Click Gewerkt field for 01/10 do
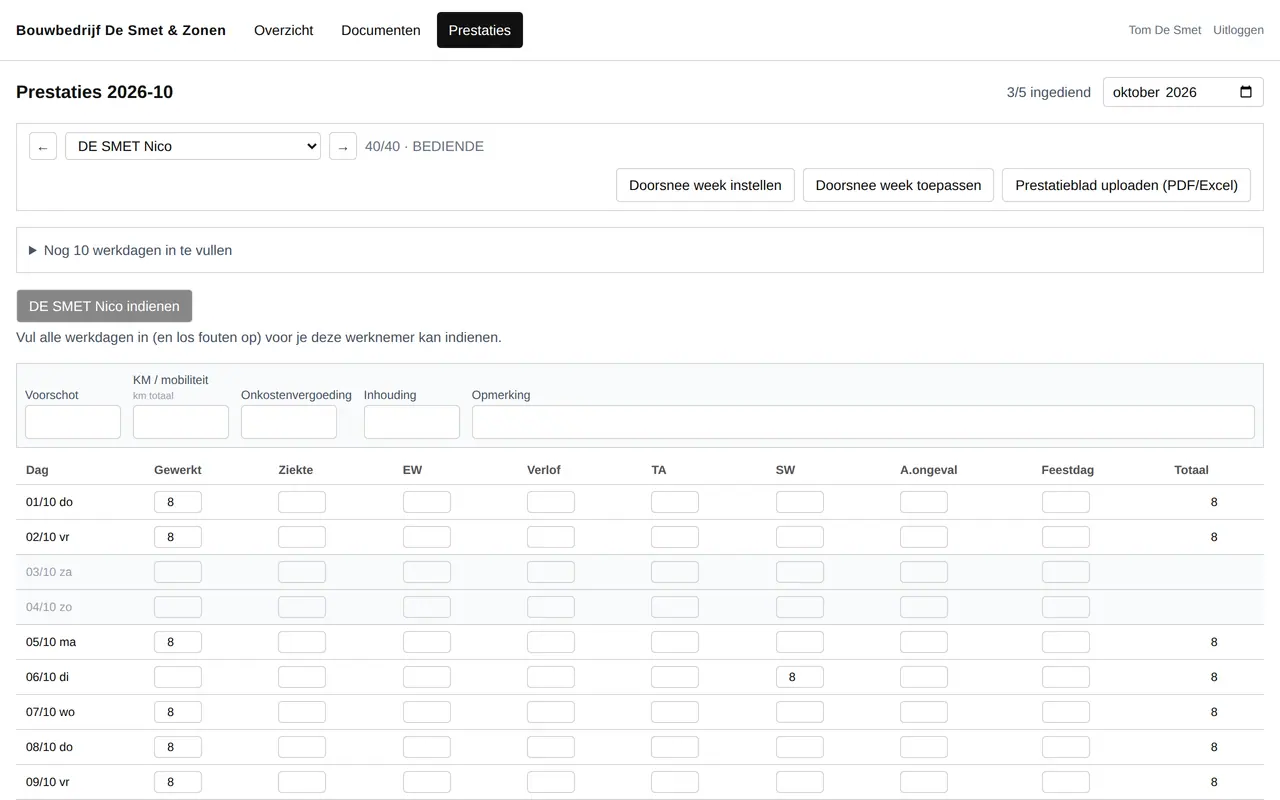1280x800 pixels. [178, 502]
